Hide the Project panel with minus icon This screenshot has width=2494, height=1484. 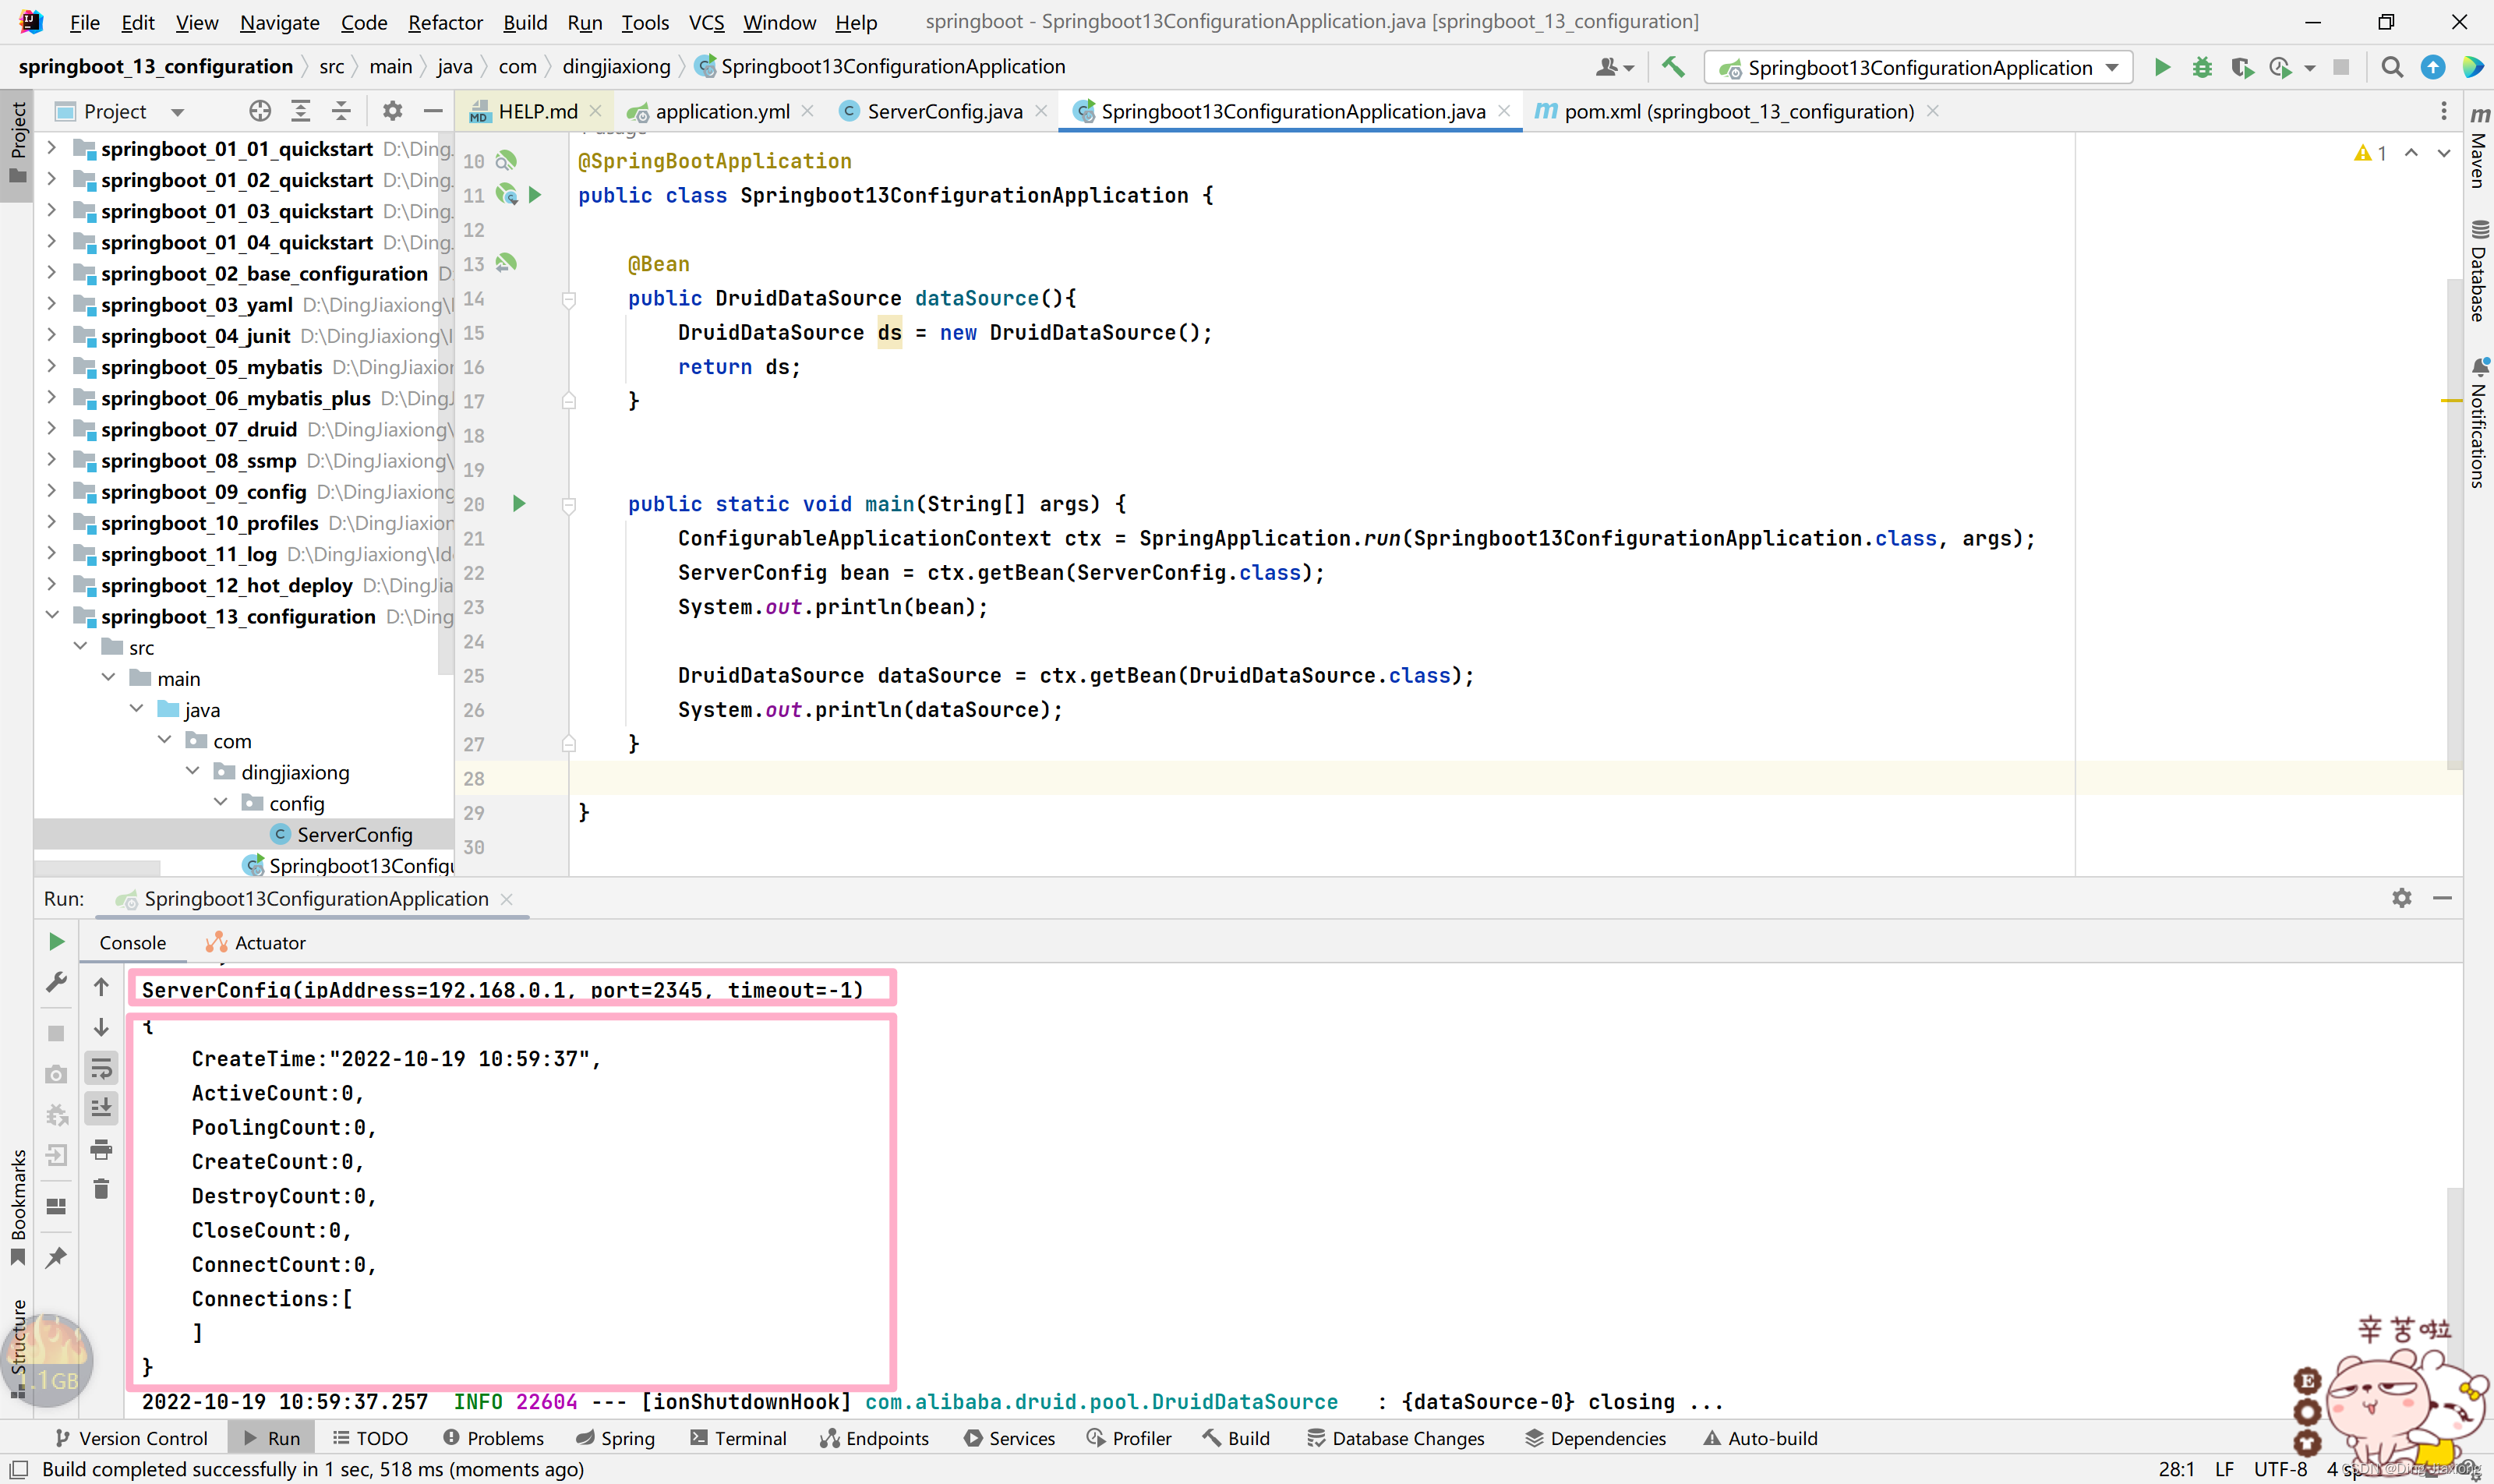pyautogui.click(x=432, y=111)
